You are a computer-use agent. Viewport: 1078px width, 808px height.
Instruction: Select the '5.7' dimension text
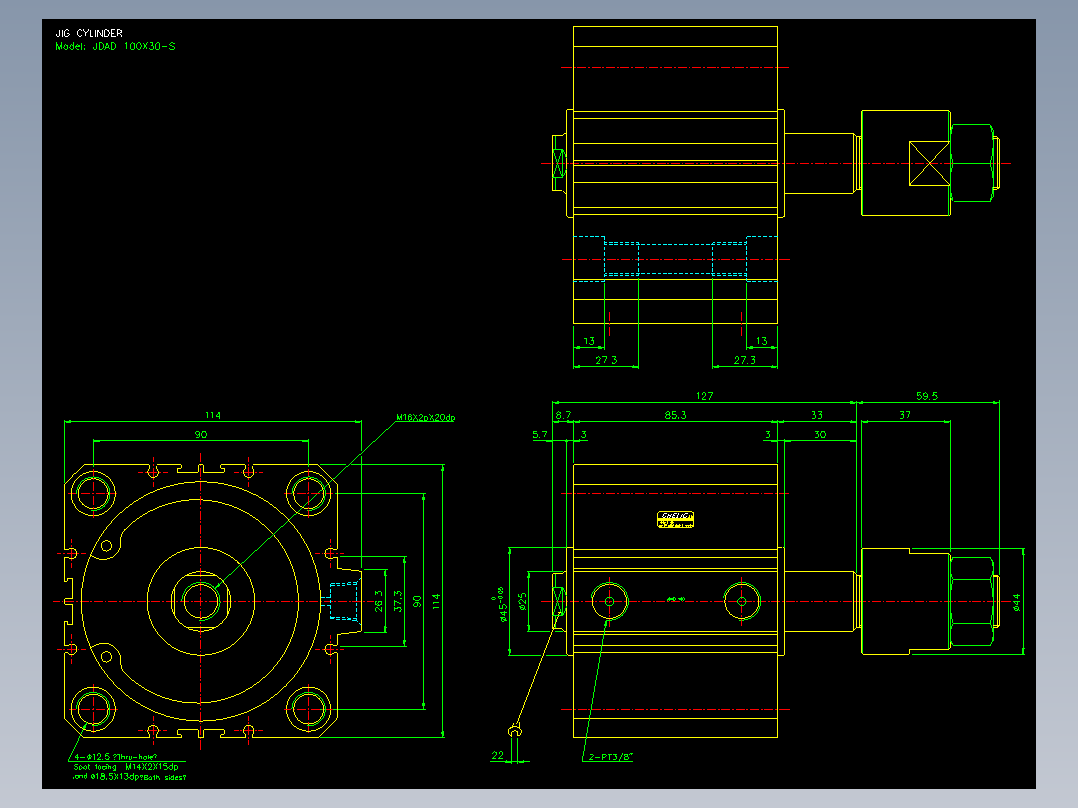tap(540, 435)
